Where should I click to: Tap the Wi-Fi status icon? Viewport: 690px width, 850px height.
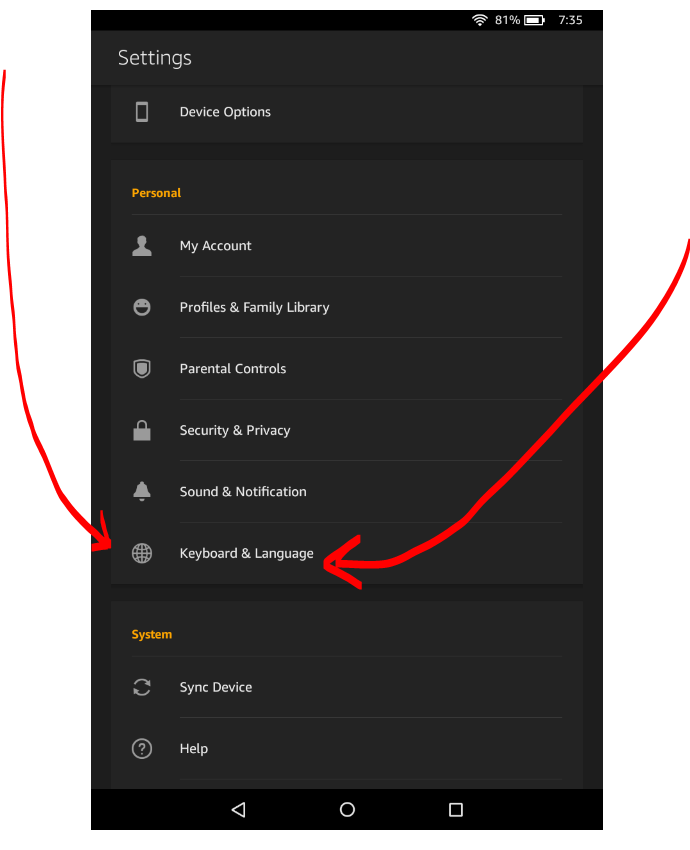[x=480, y=20]
